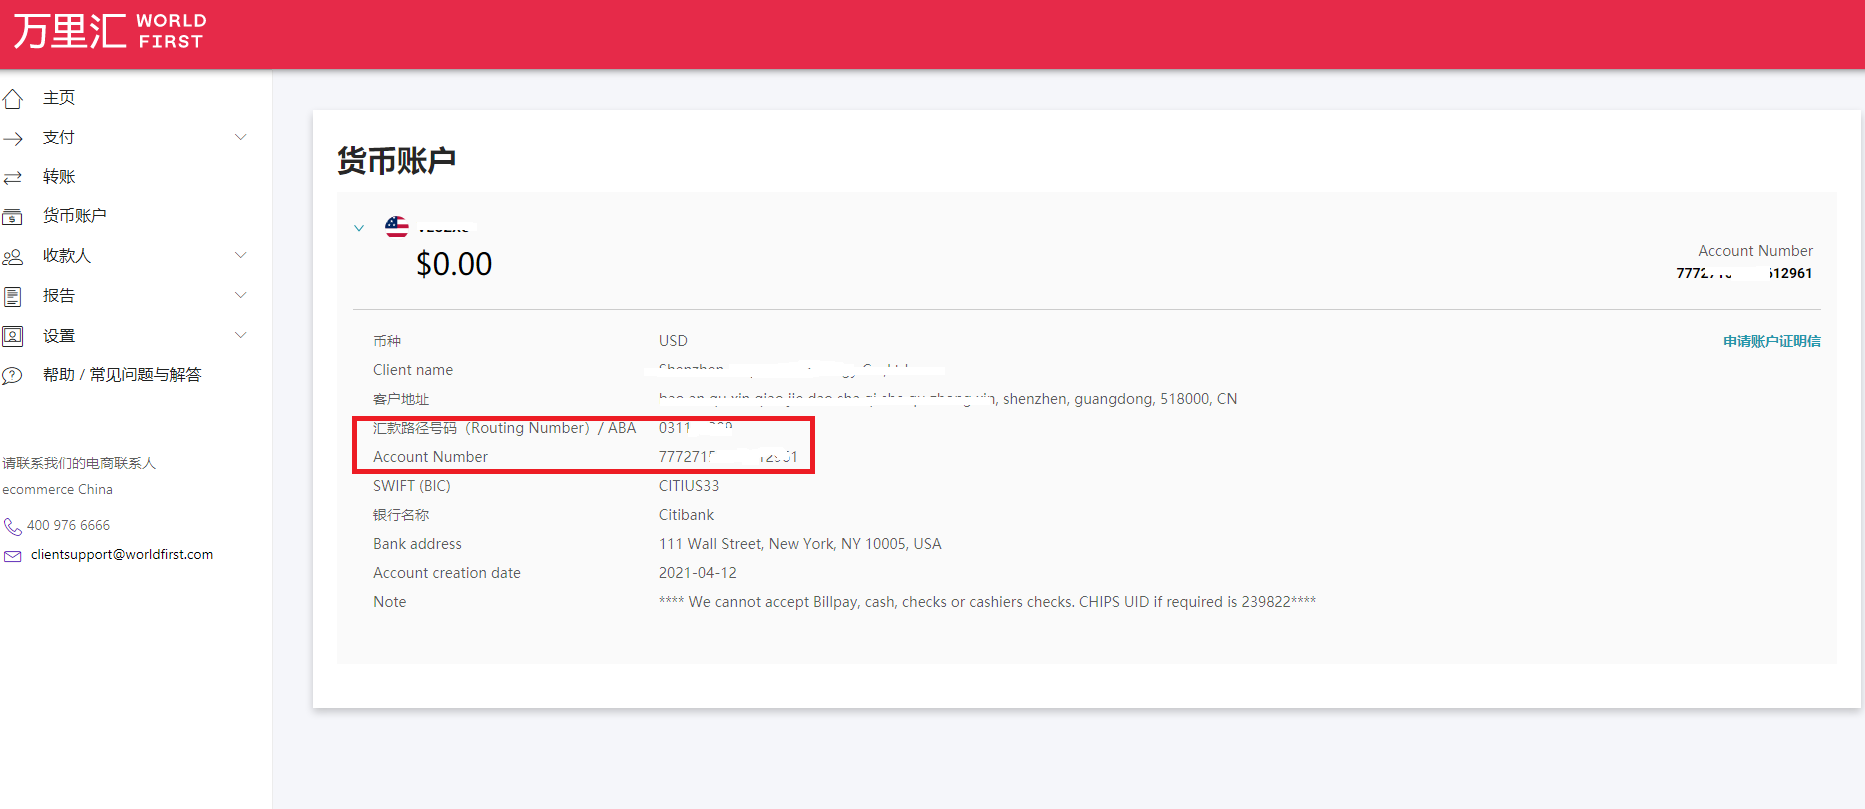Click the home icon in sidebar
The image size is (1865, 809).
(x=13, y=98)
